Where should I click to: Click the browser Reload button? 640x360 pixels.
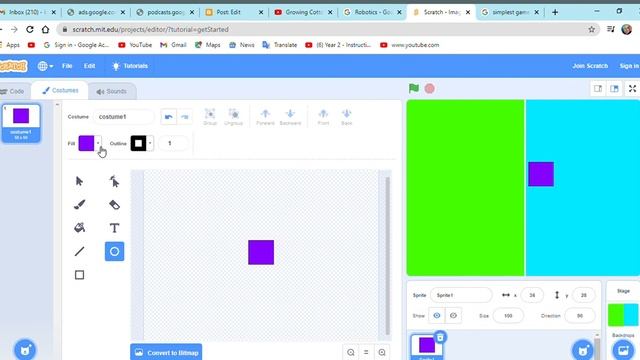click(30, 29)
